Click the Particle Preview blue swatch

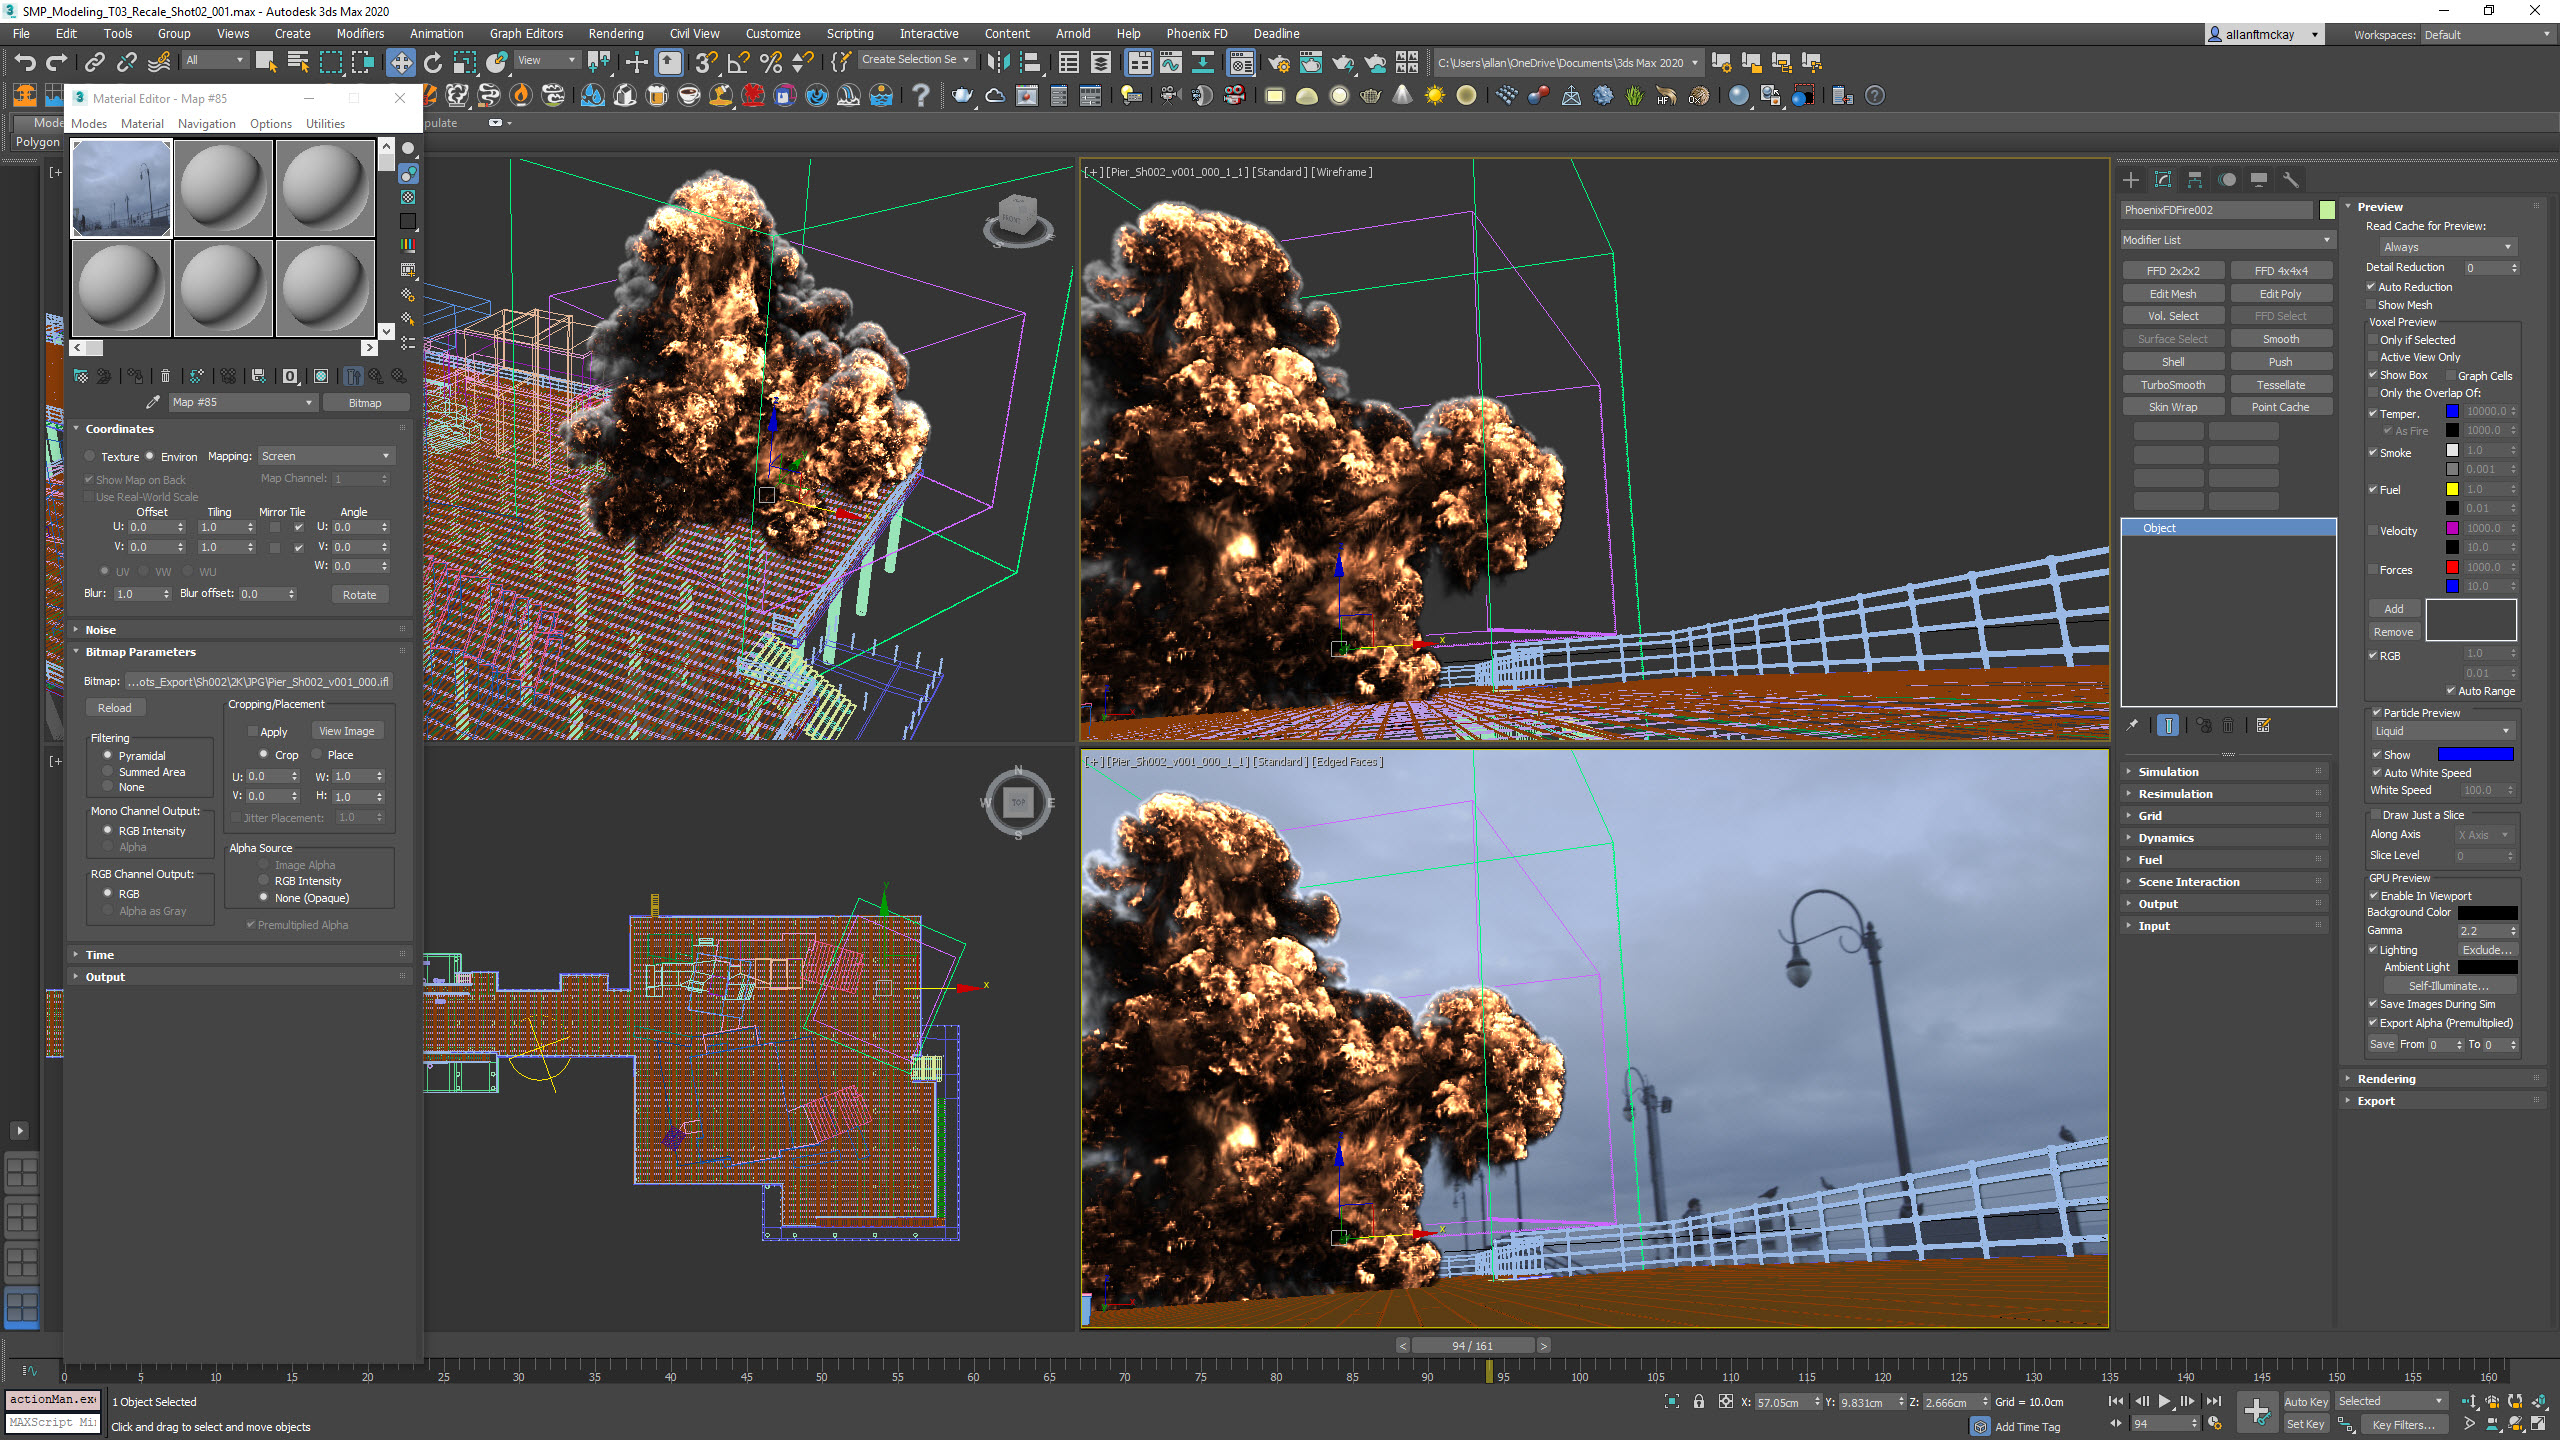click(2476, 754)
